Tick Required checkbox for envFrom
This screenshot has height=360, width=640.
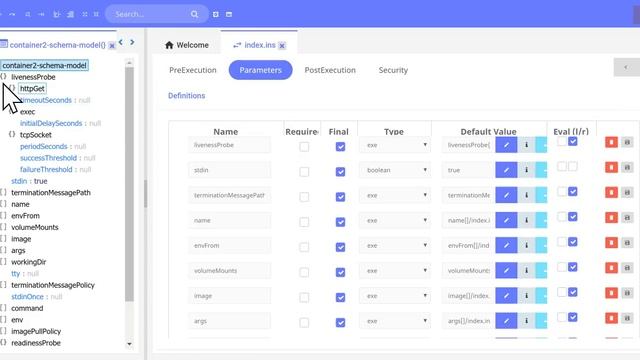(x=304, y=247)
